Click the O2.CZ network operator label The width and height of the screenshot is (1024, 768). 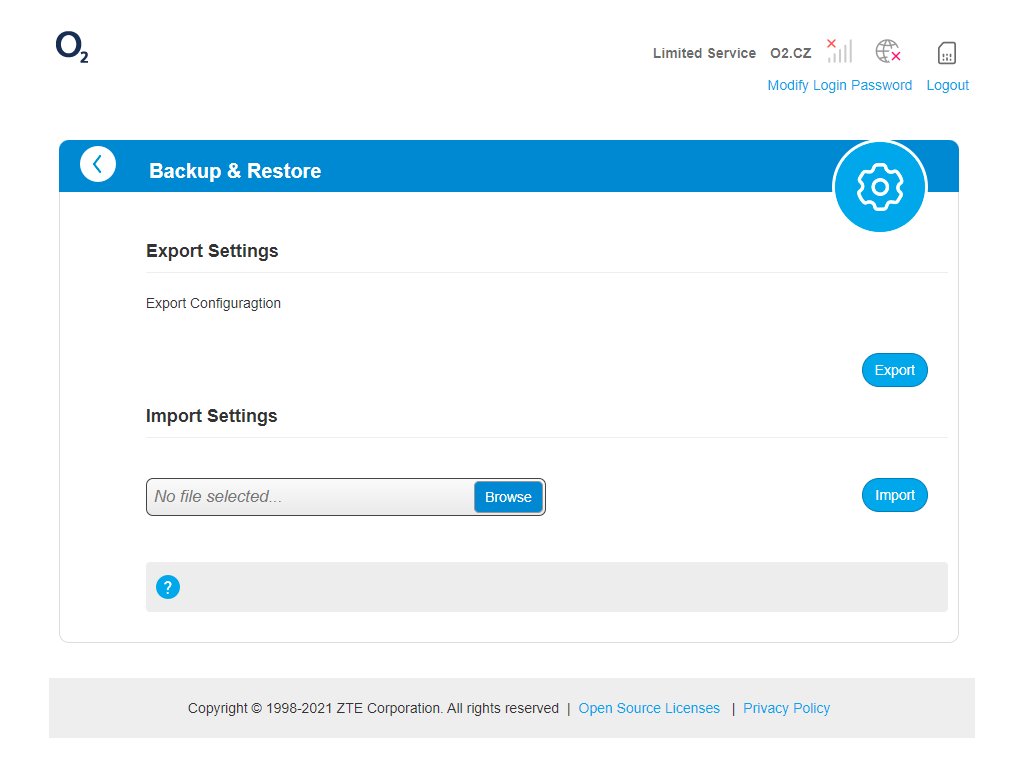point(790,53)
